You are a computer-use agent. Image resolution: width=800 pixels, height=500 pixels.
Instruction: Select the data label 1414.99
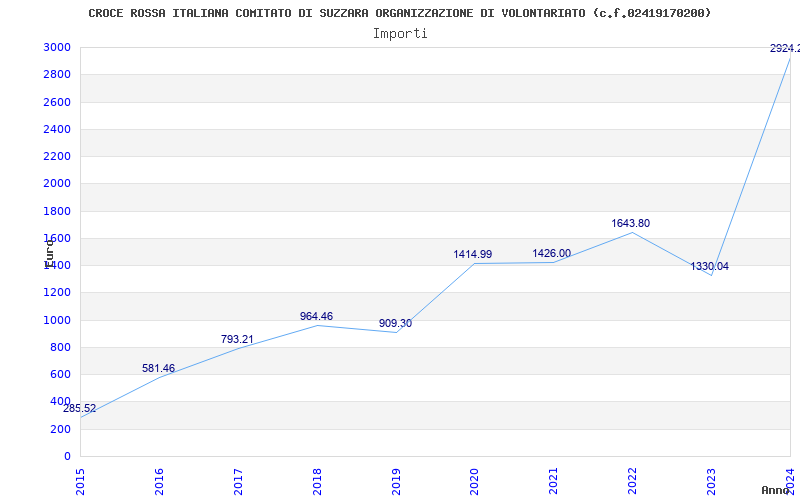472,254
